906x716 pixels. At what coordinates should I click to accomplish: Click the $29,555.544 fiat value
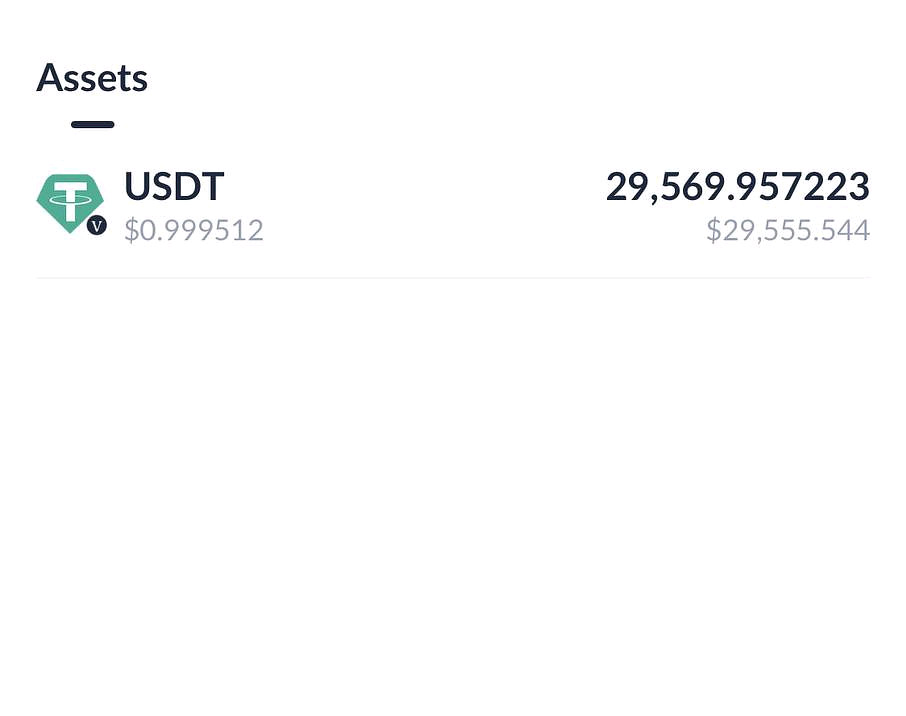click(788, 230)
